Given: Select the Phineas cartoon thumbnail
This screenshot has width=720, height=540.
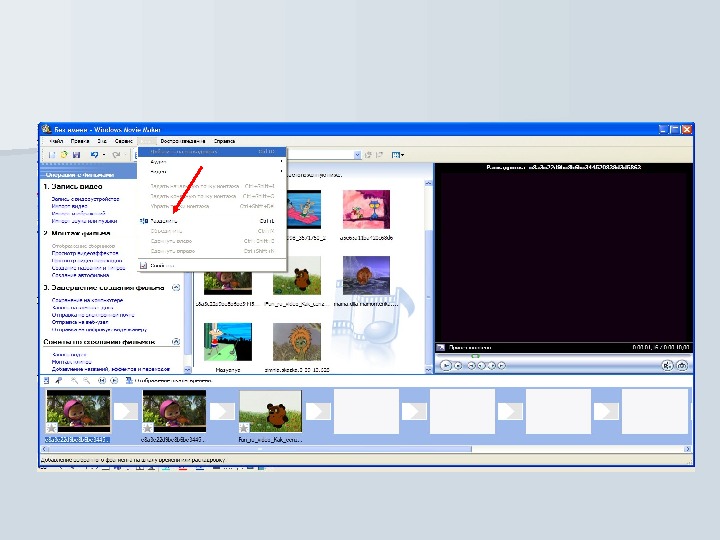Looking at the screenshot, I should (228, 342).
